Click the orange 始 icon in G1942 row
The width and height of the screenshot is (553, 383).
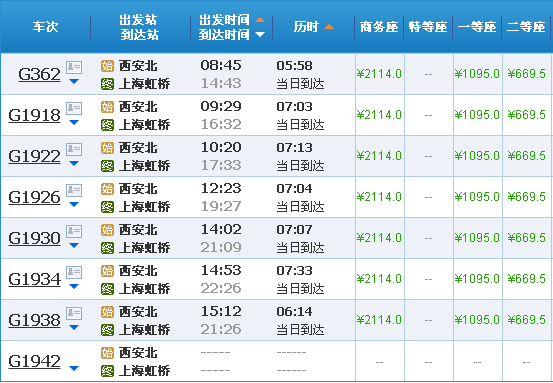[x=107, y=352]
